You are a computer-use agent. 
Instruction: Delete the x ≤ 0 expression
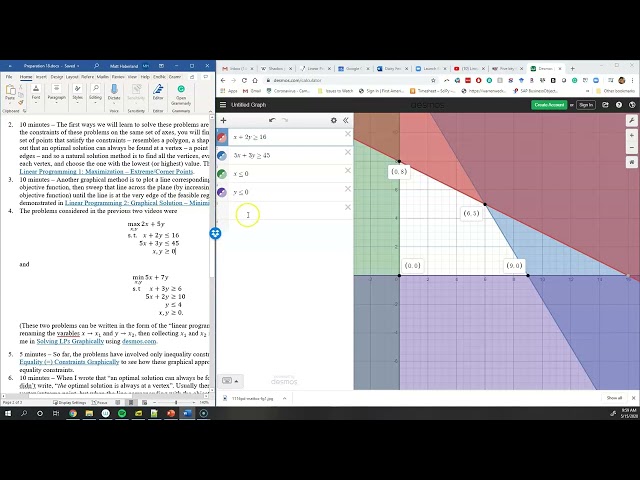(348, 171)
